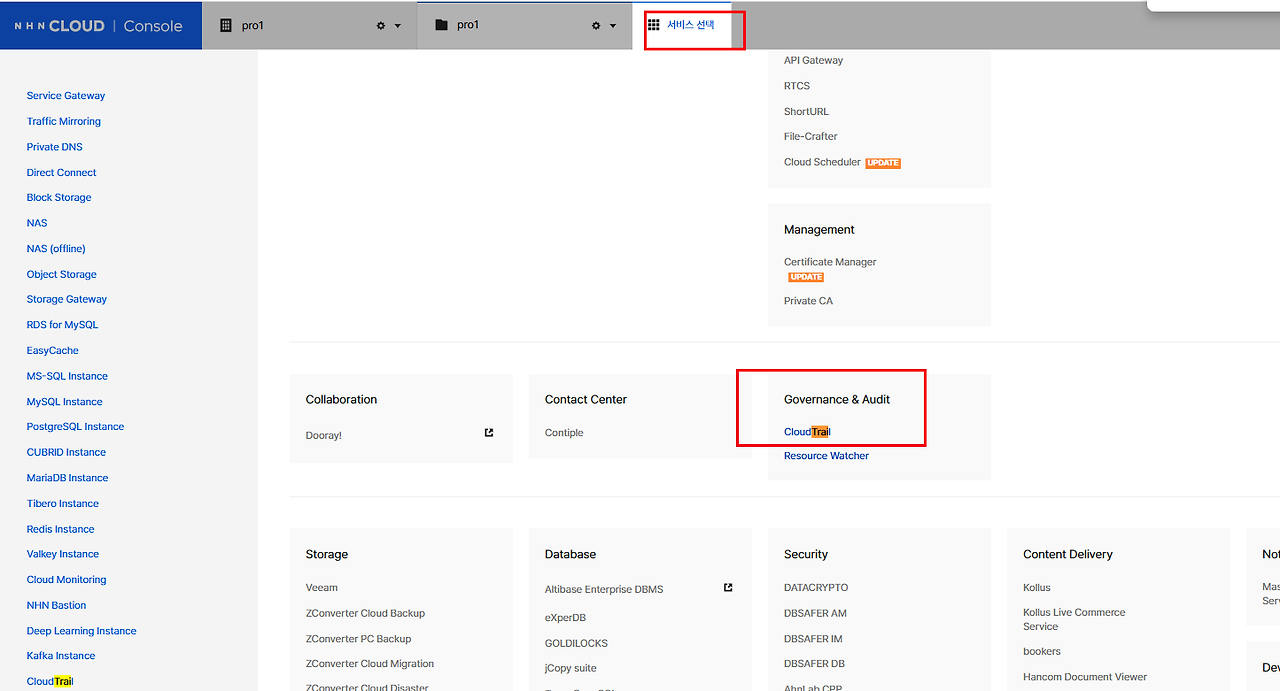Open CloudTrail under Governance & Audit

808,432
